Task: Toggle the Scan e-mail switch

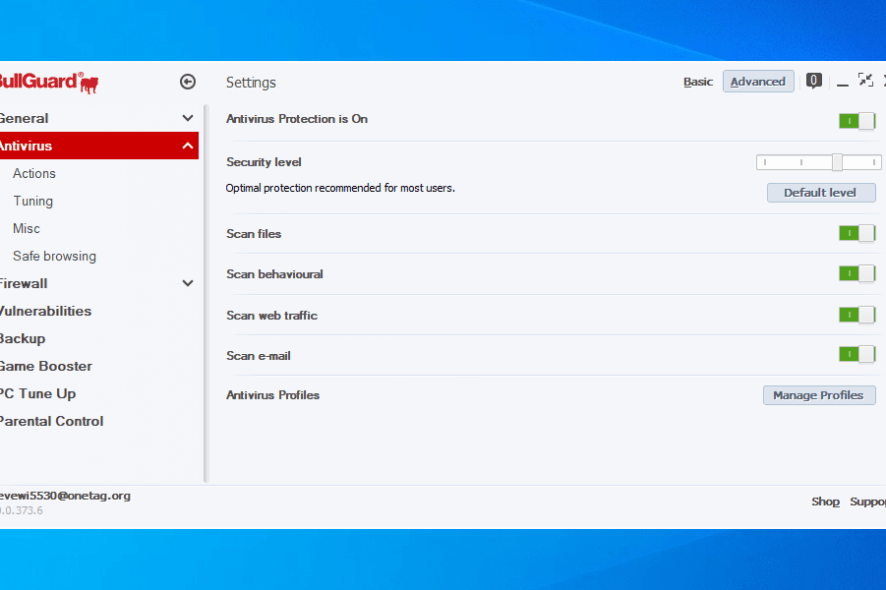Action: pos(857,354)
